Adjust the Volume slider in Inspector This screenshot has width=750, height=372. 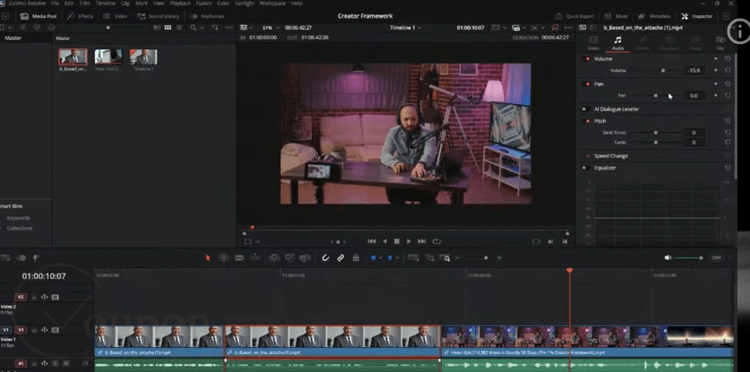coord(662,70)
